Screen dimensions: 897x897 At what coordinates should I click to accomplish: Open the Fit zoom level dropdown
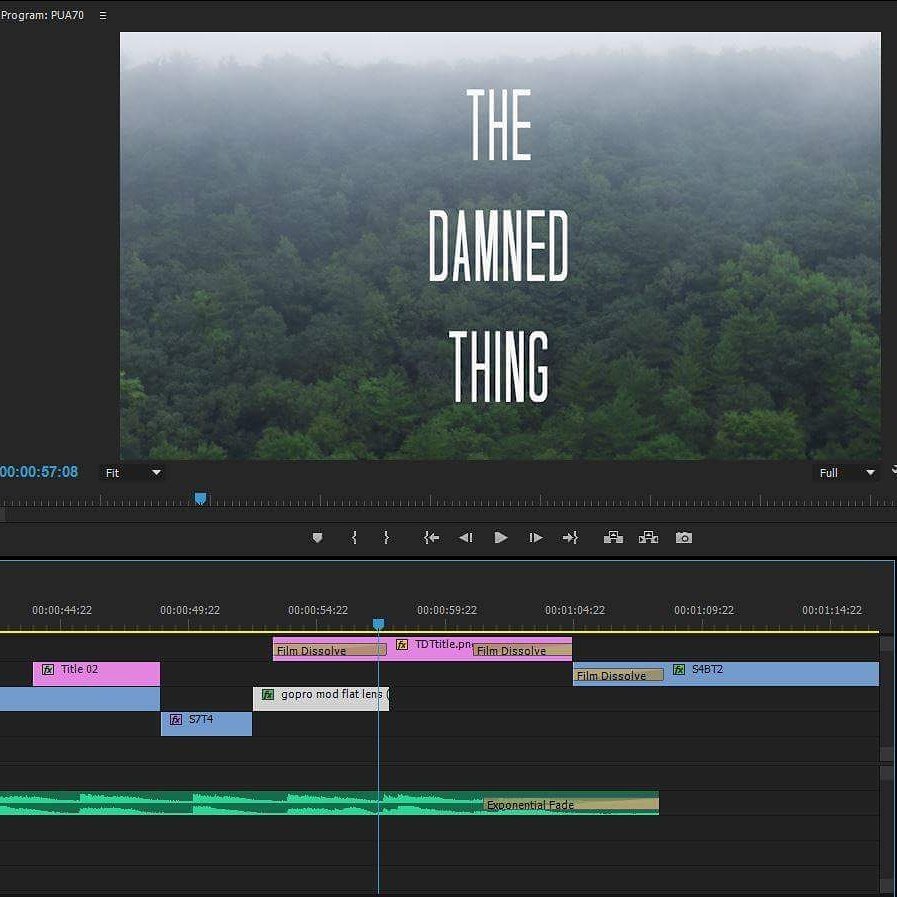pyautogui.click(x=133, y=473)
